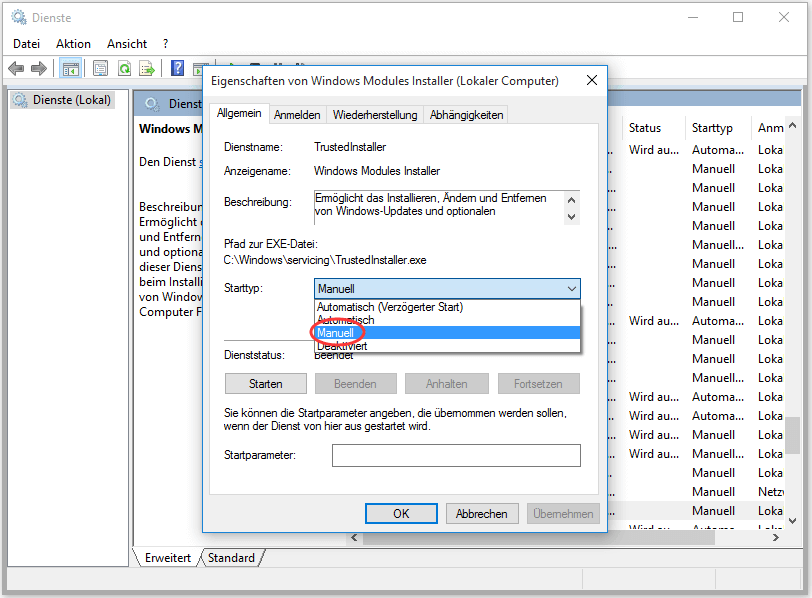Open the Ansicht menu

127,44
